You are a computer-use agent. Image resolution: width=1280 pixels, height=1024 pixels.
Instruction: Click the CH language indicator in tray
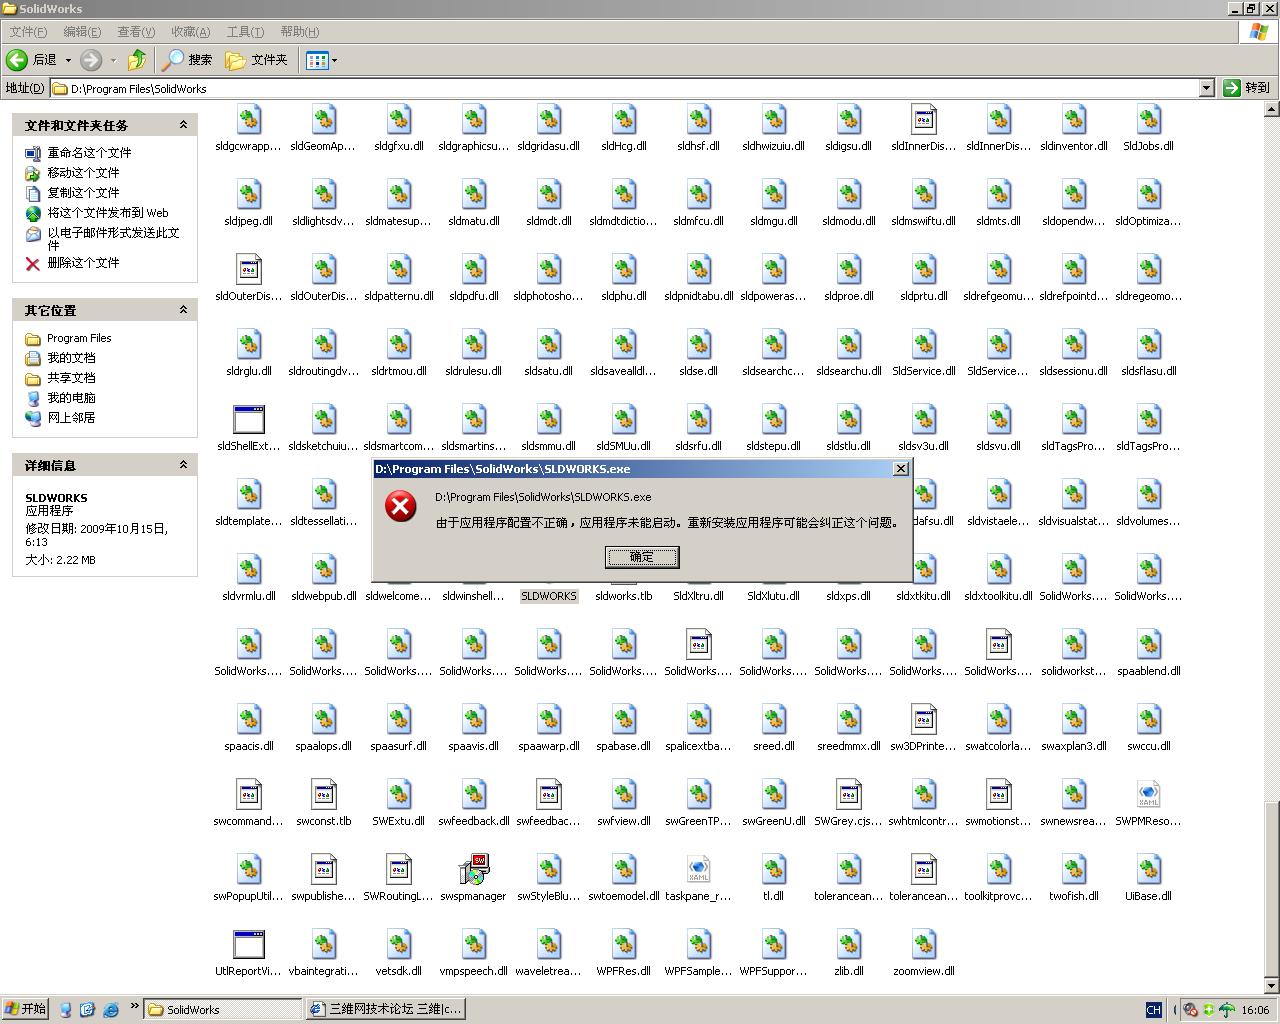(1153, 1009)
